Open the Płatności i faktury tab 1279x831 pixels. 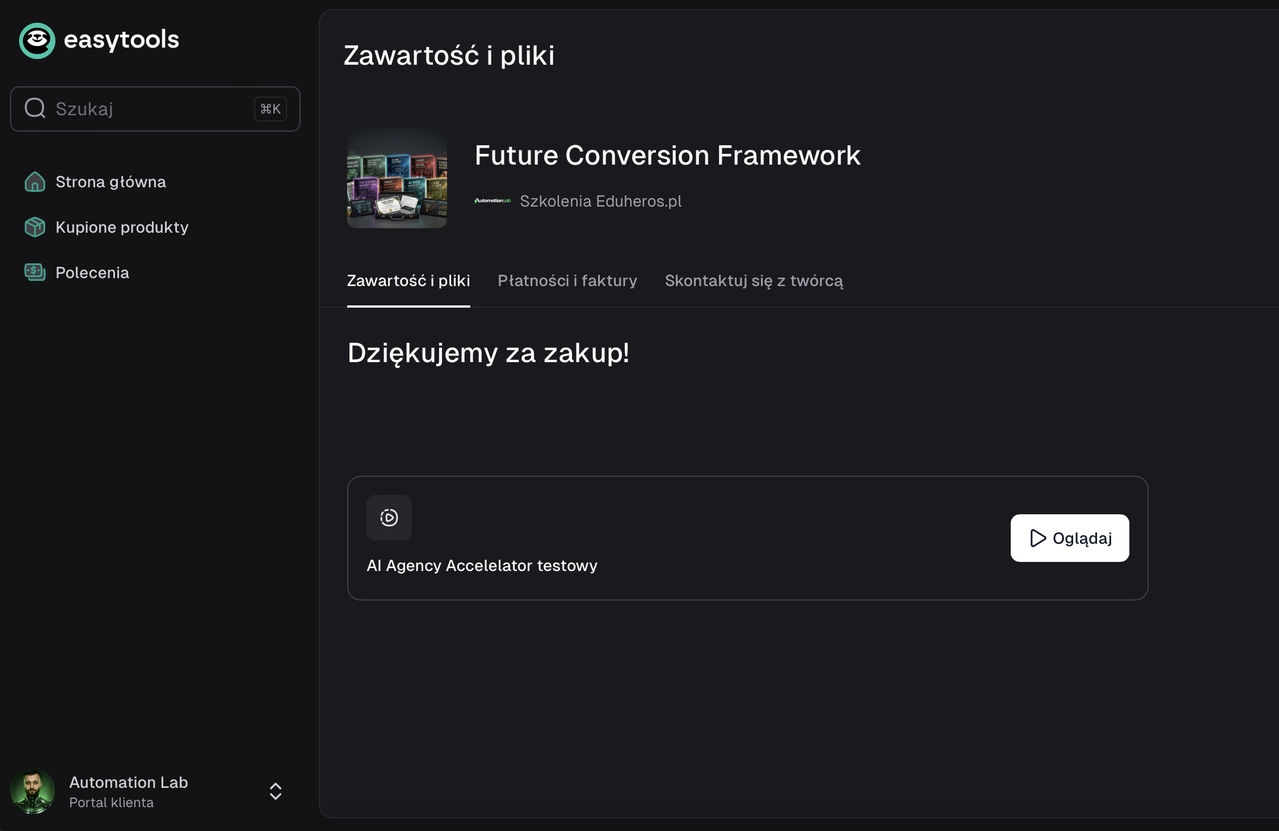pos(567,281)
